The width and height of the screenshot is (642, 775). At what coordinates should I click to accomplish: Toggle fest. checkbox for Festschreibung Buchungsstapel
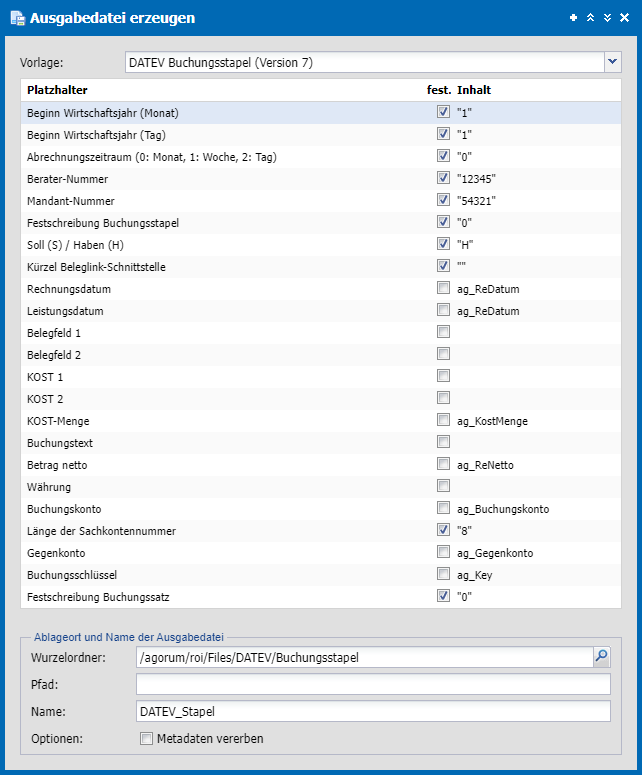443,222
